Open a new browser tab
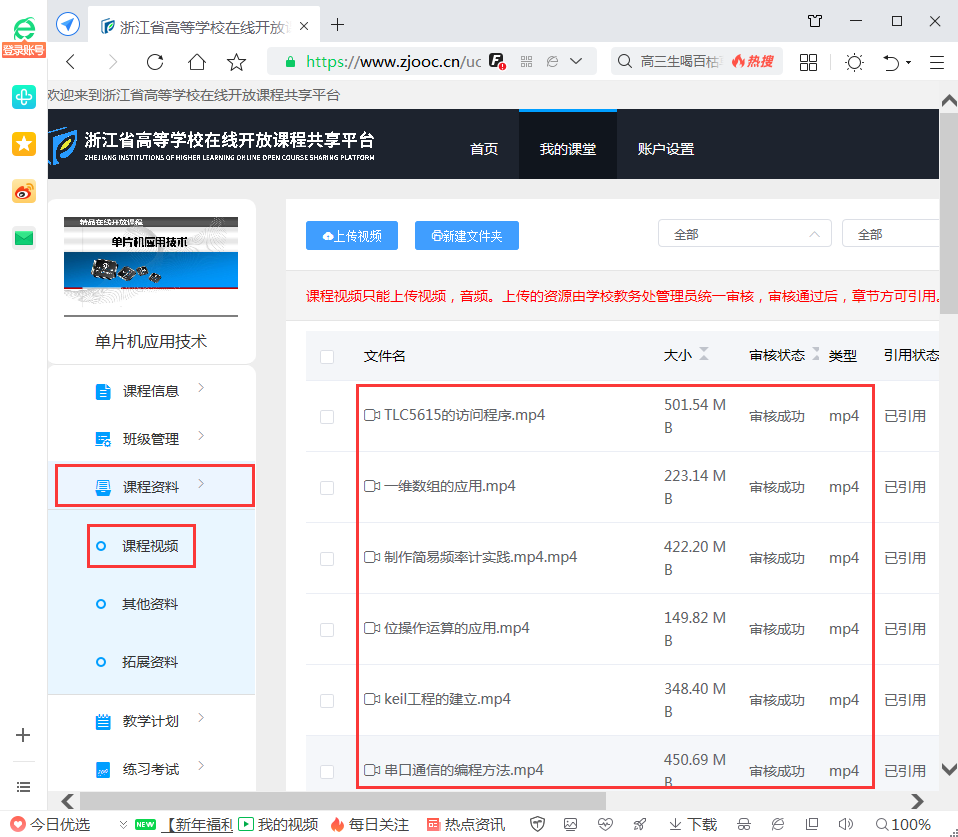The height and width of the screenshot is (837, 958). [337, 25]
